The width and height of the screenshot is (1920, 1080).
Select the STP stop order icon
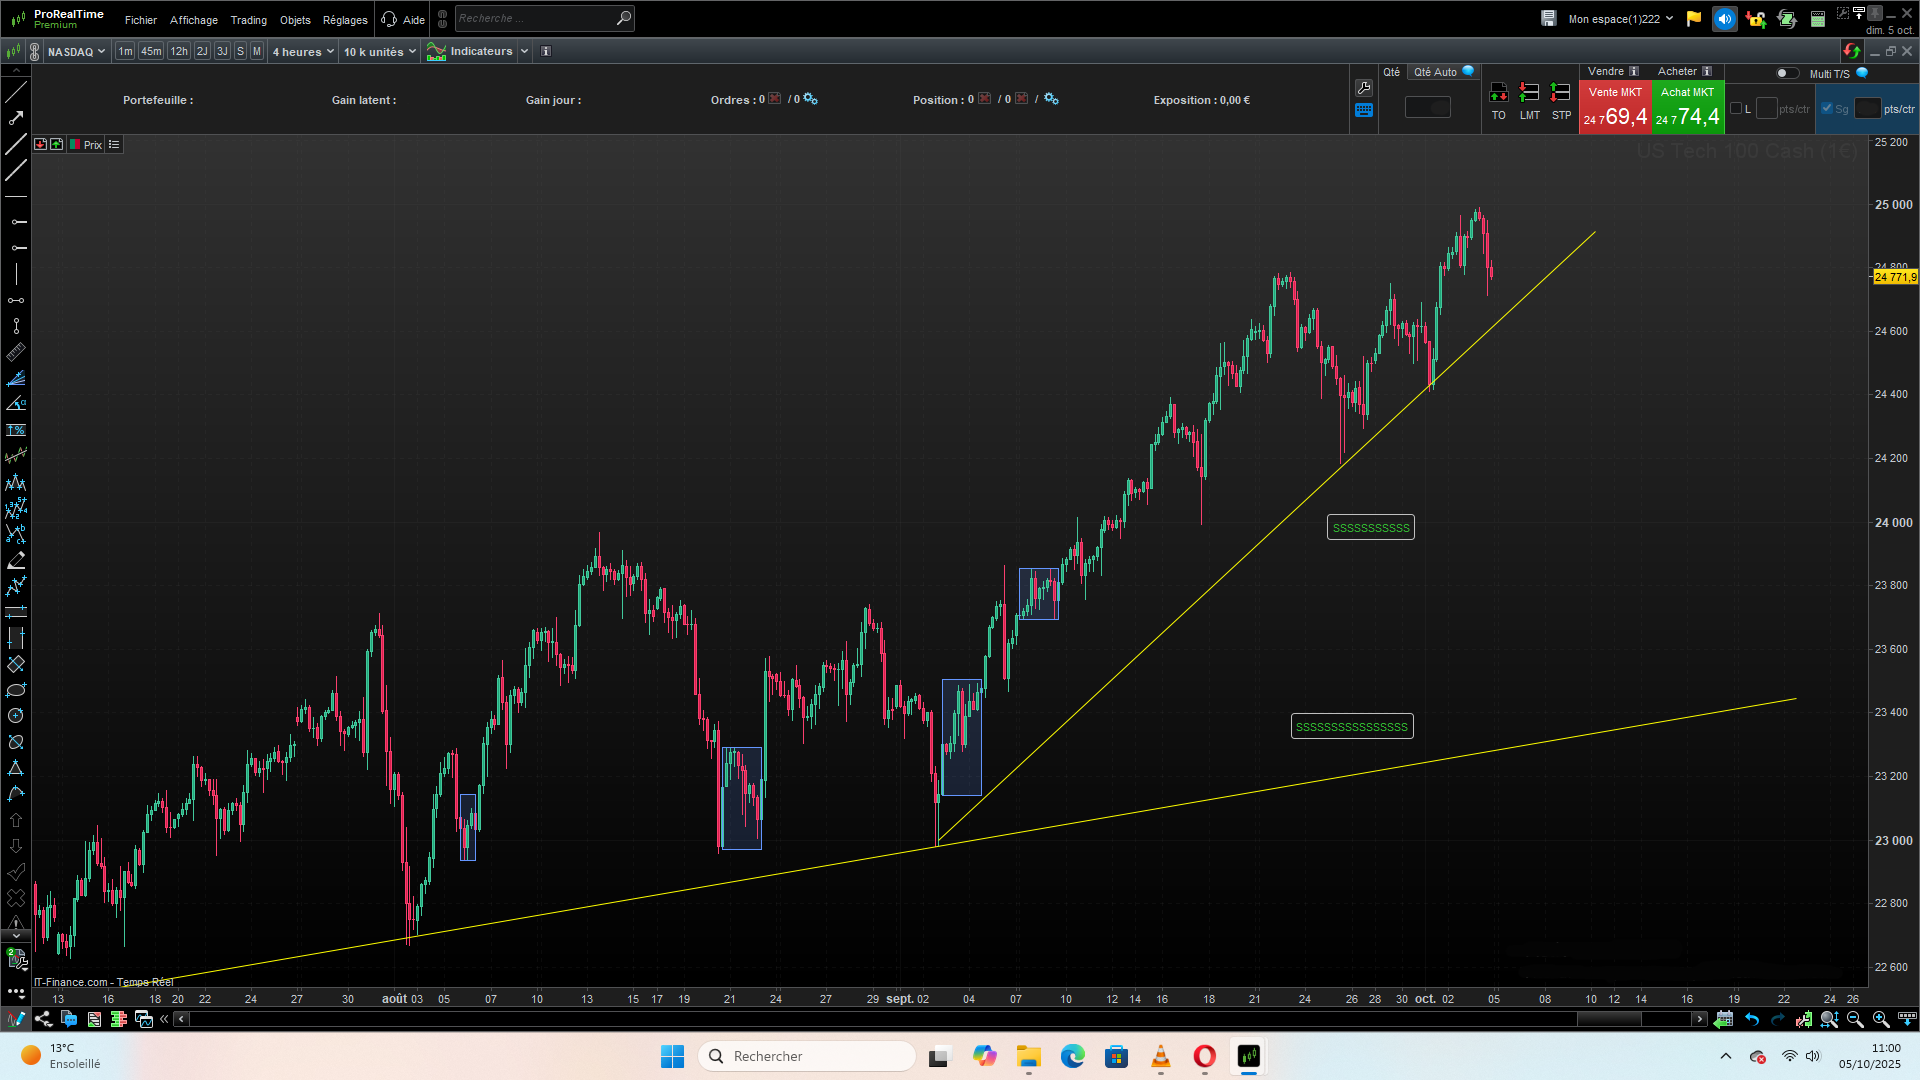[x=1561, y=101]
